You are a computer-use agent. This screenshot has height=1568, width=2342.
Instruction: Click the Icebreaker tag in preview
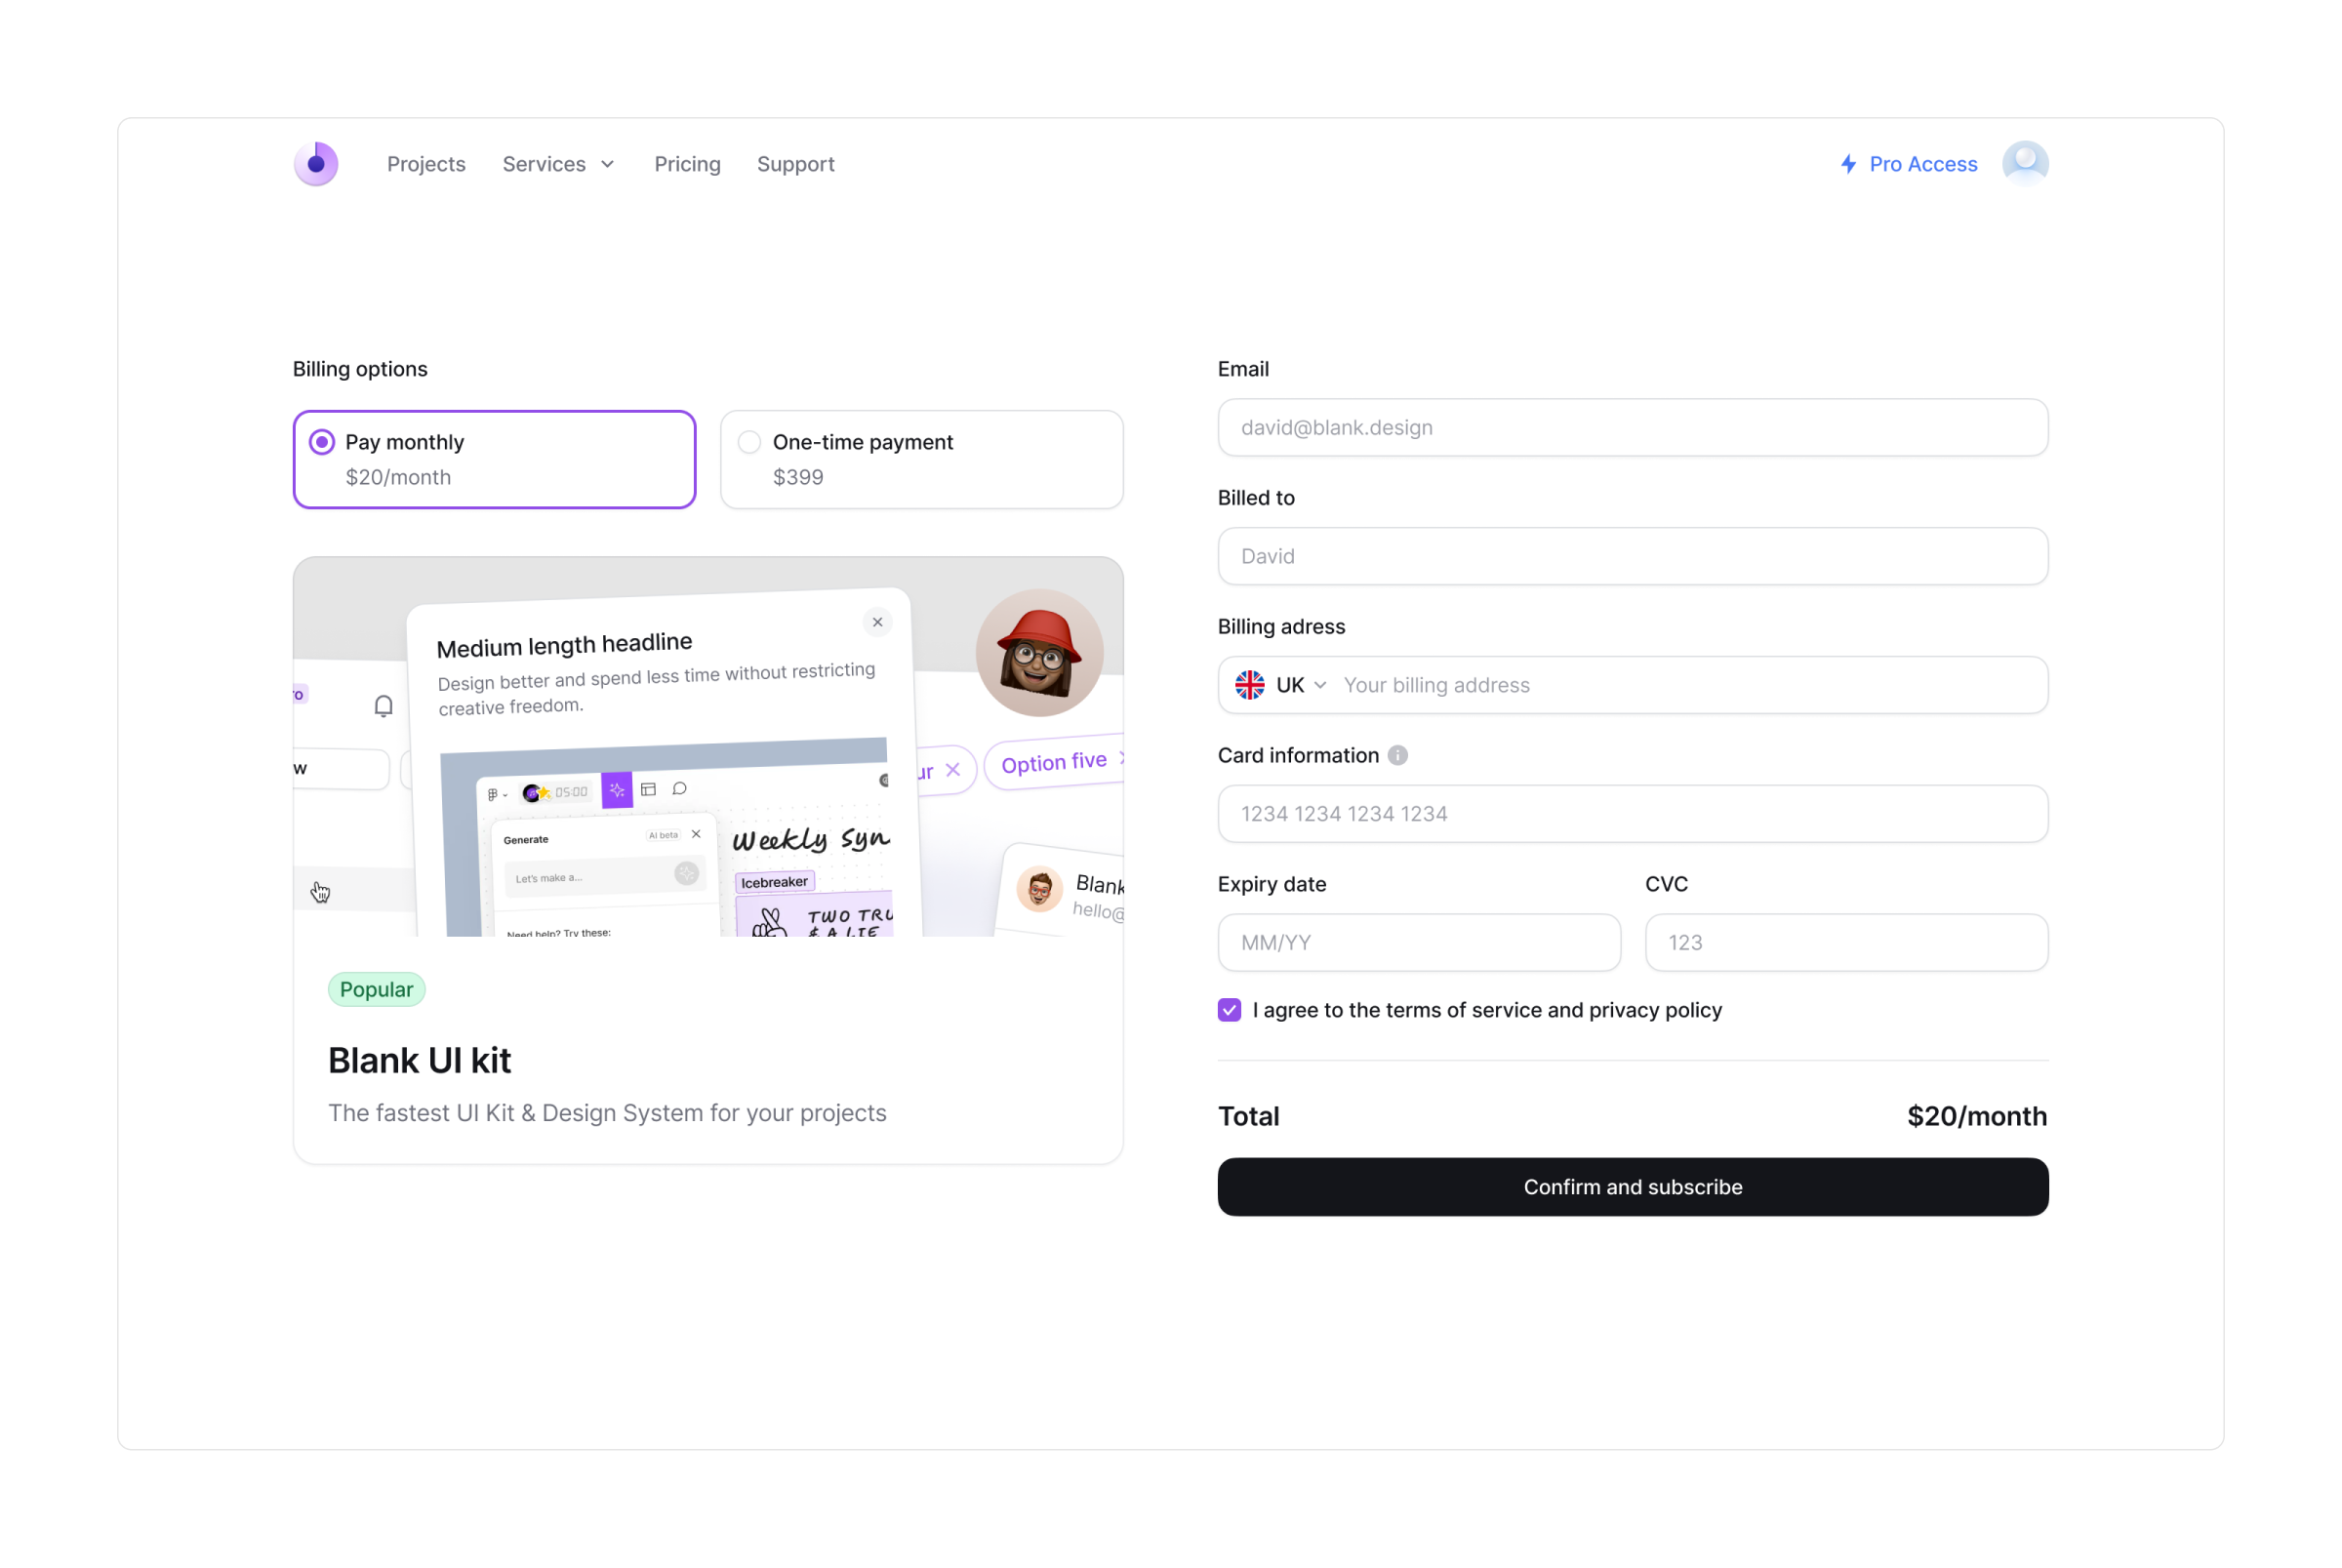[x=775, y=882]
